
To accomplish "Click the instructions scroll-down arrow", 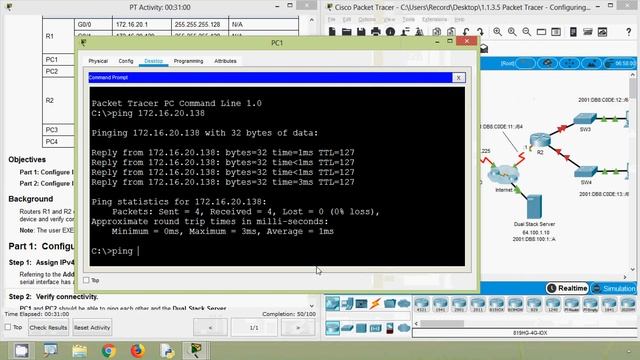I will [x=312, y=306].
